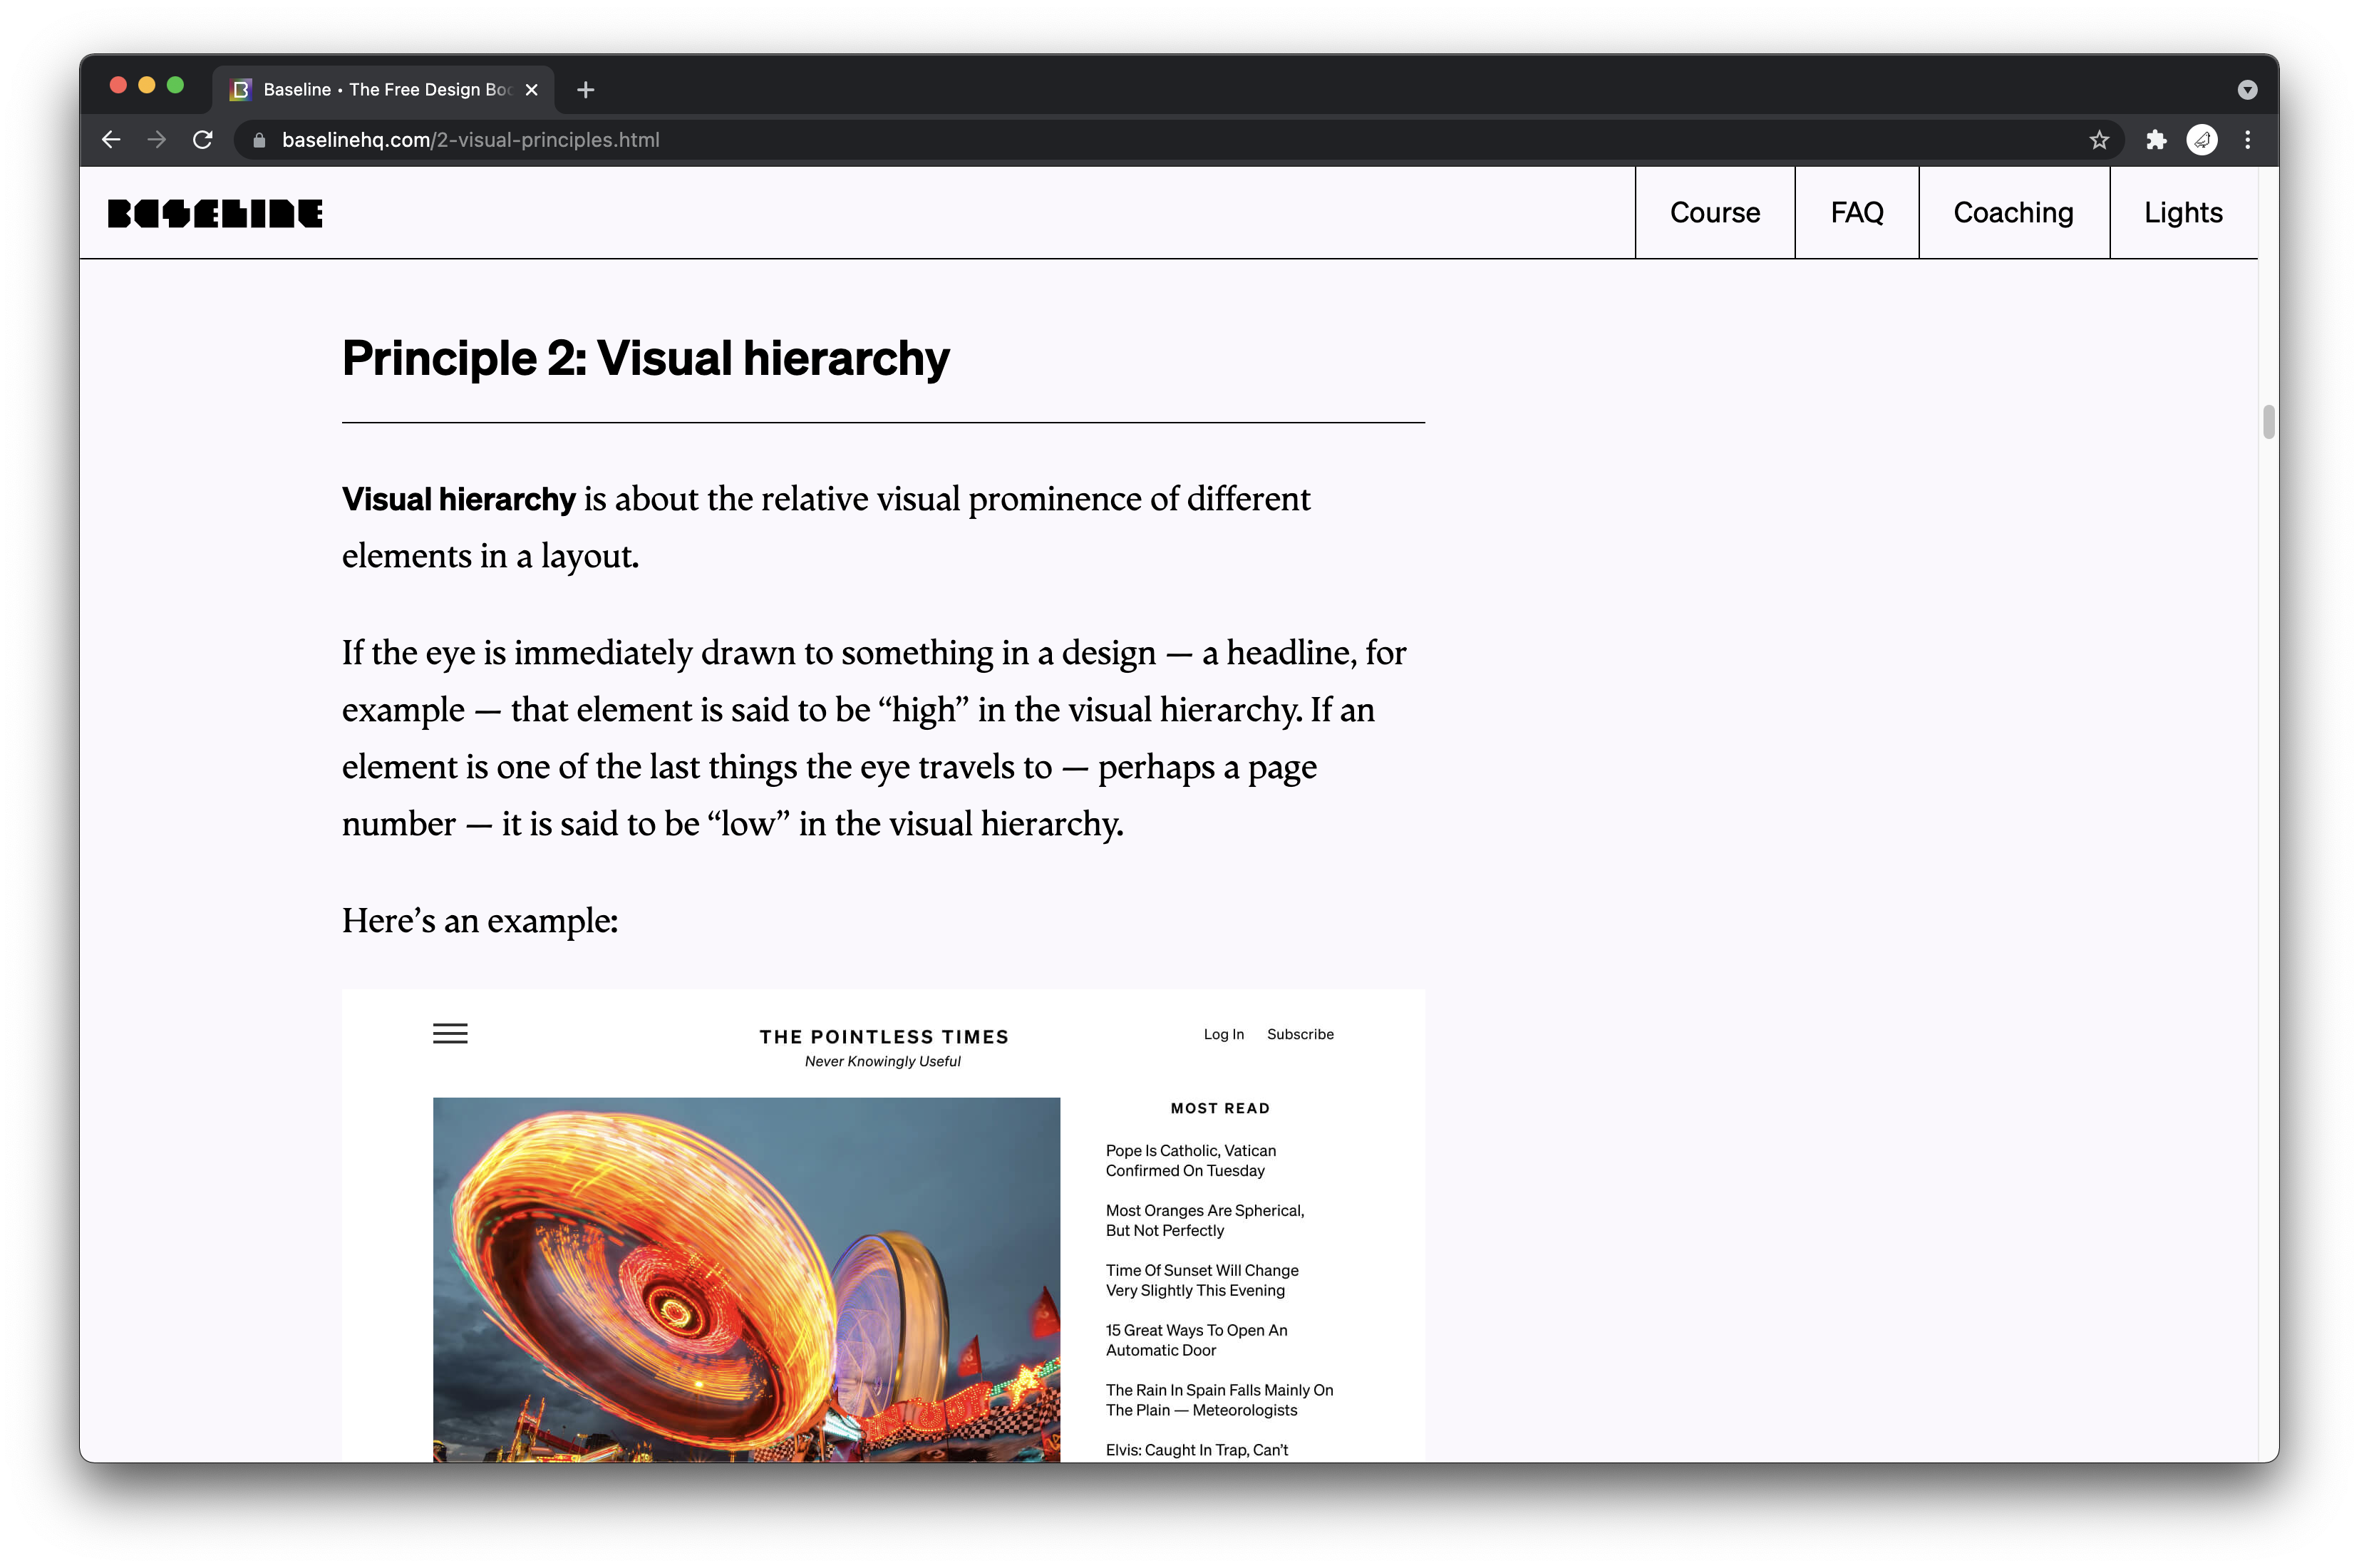This screenshot has height=1568, width=2359.
Task: Click the browser back arrow
Action: 111,140
